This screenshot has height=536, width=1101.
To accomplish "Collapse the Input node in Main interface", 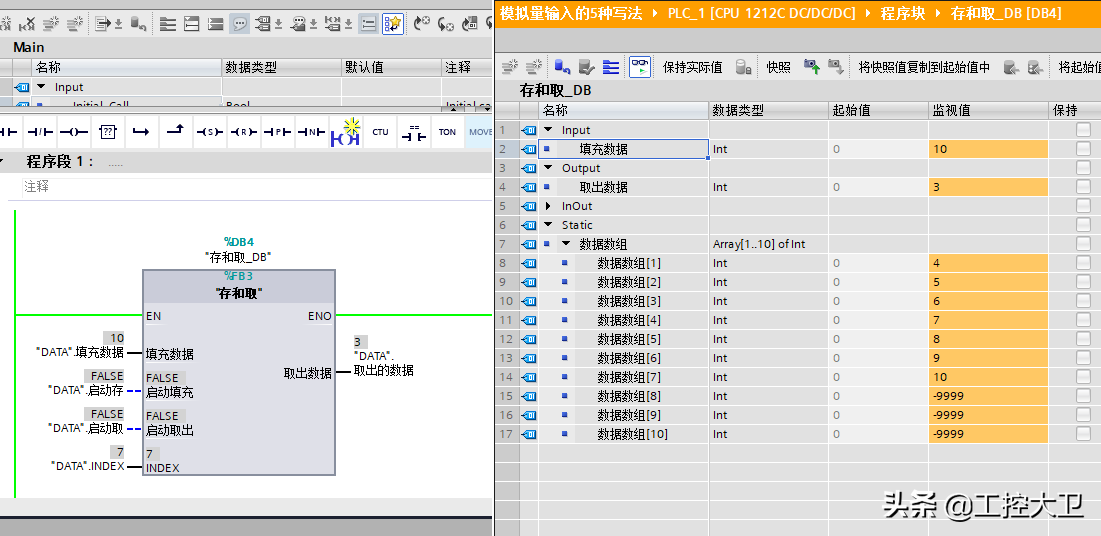I will click(x=41, y=87).
